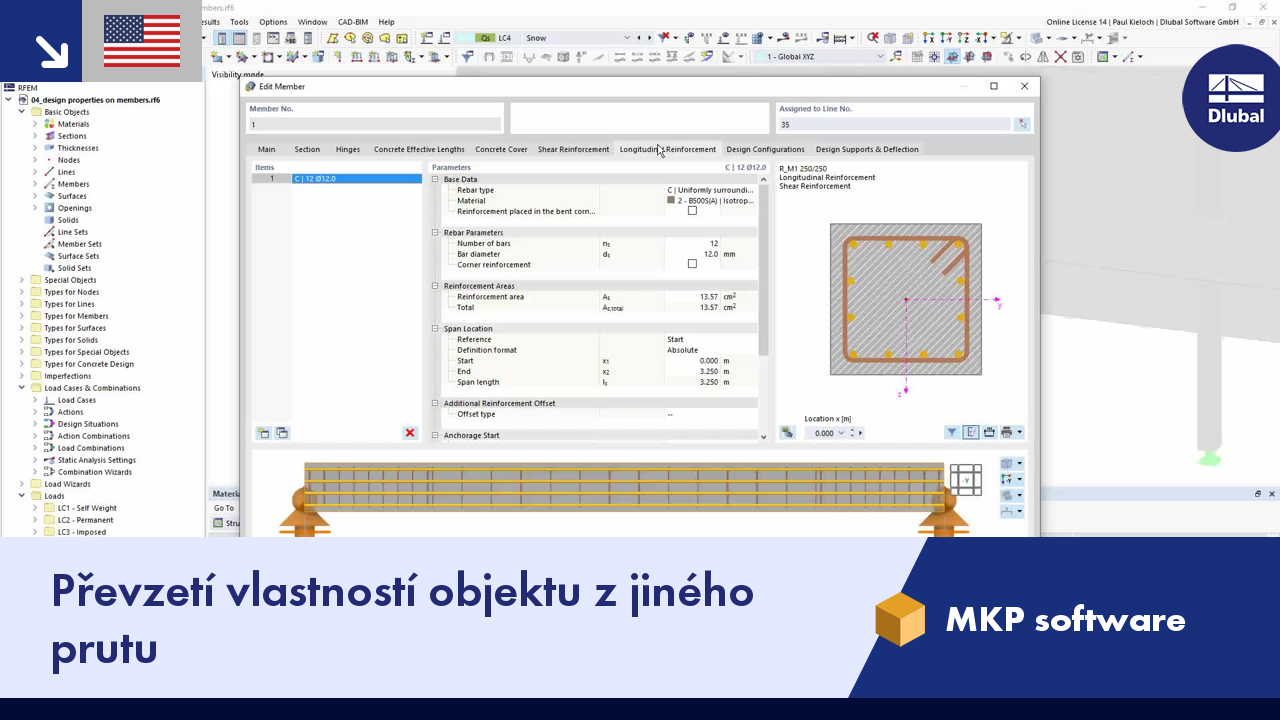Viewport: 1280px width, 720px height.
Task: Click the section filter funnel icon
Action: (x=952, y=433)
